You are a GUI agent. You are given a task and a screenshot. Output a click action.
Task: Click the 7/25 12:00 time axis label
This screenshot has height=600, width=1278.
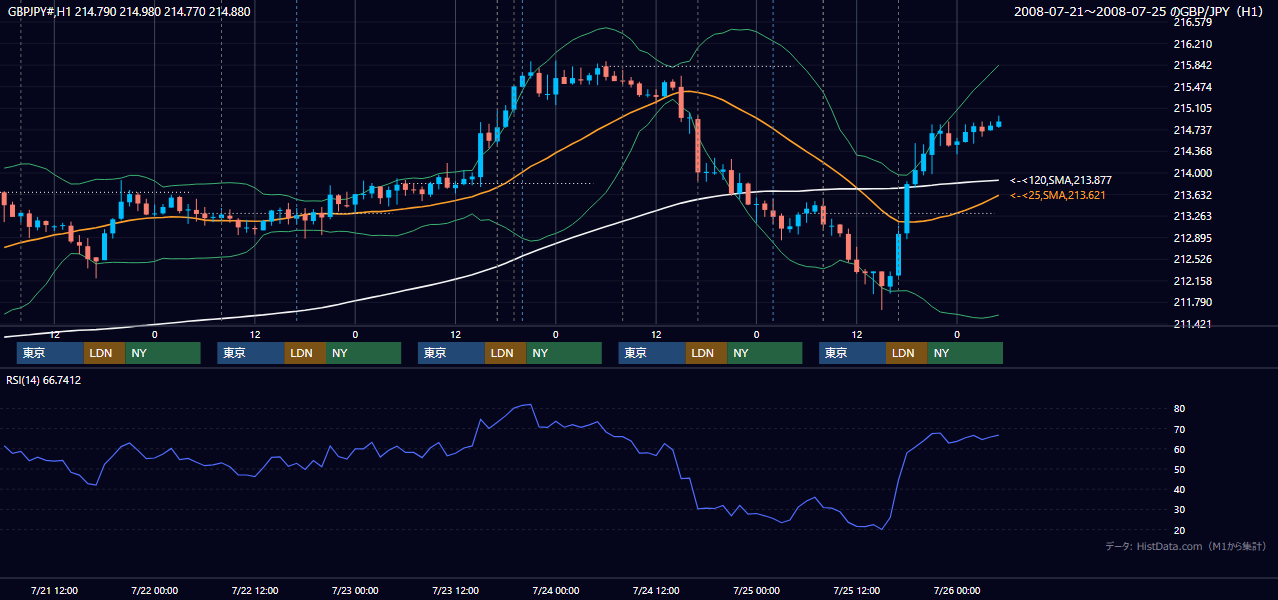(857, 590)
